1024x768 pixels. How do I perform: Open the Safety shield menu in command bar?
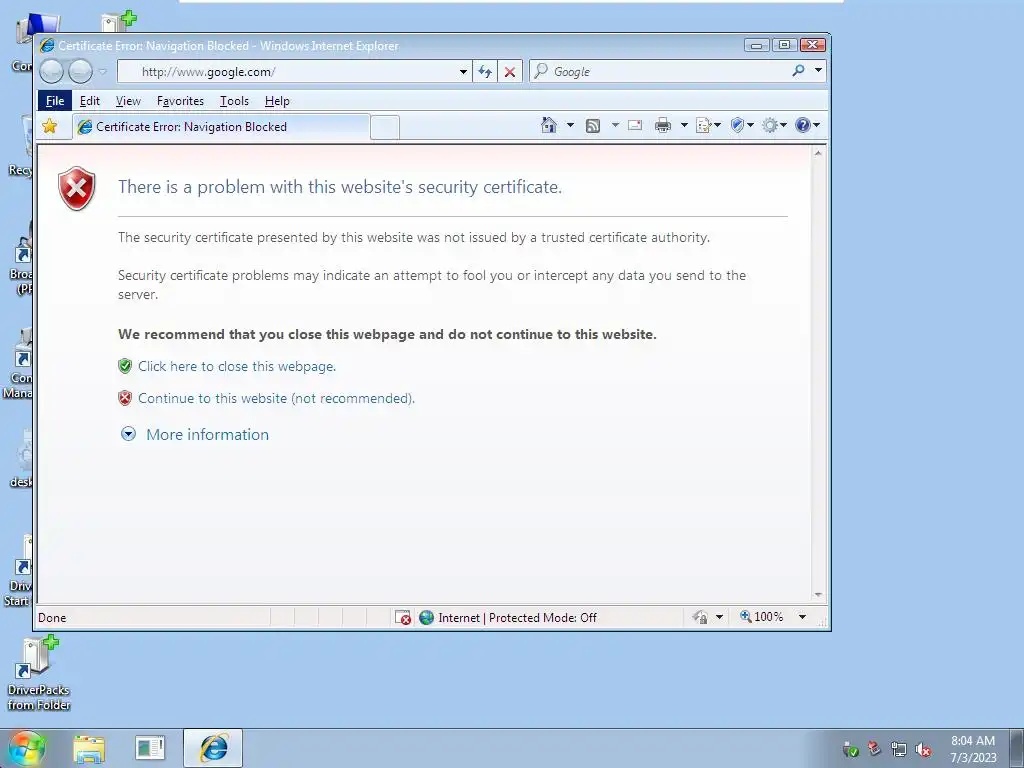[741, 125]
